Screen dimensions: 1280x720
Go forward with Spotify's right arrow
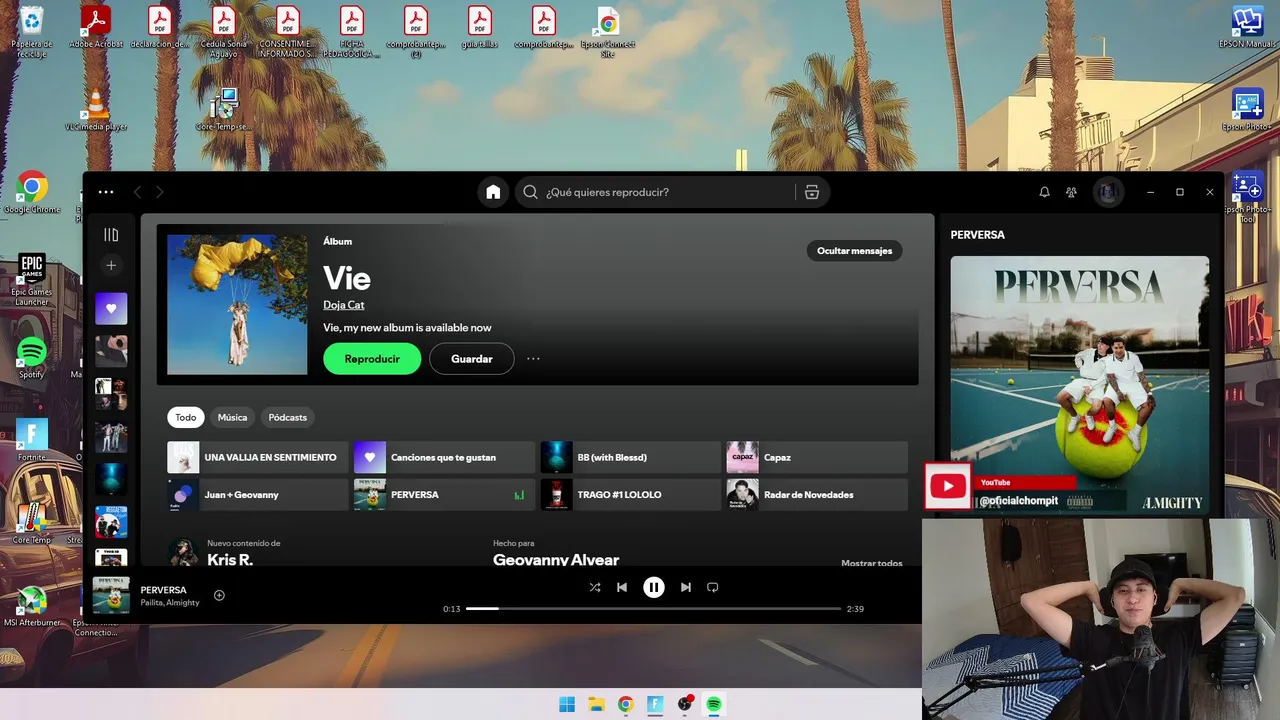pos(159,192)
